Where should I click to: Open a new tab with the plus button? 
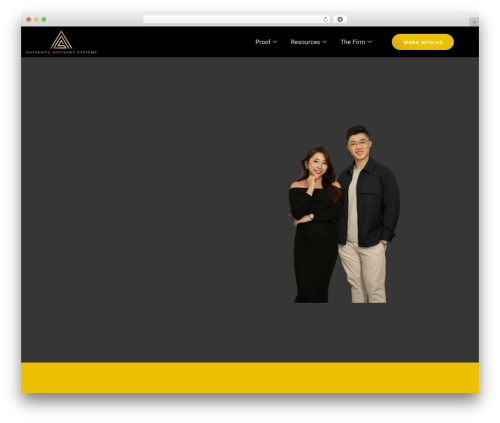[474, 22]
